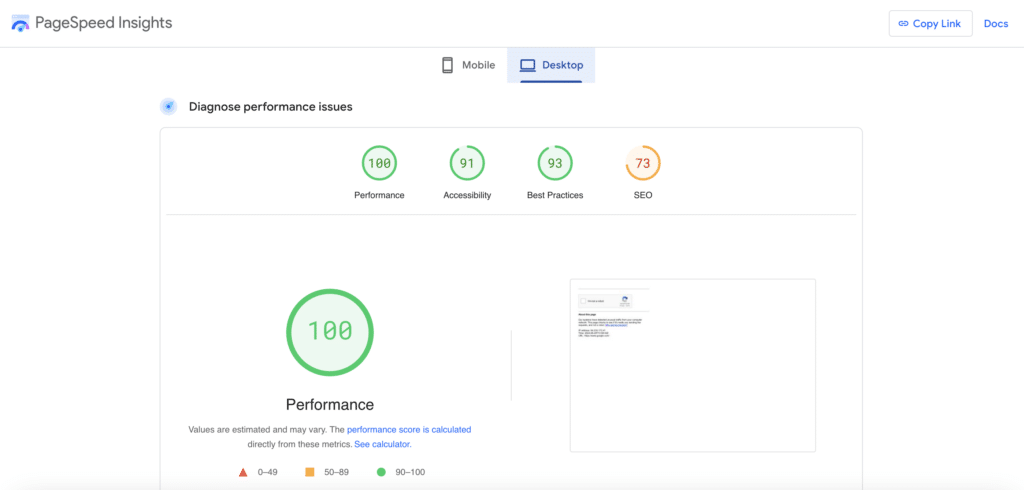
Task: Open the Docs link
Action: (996, 24)
